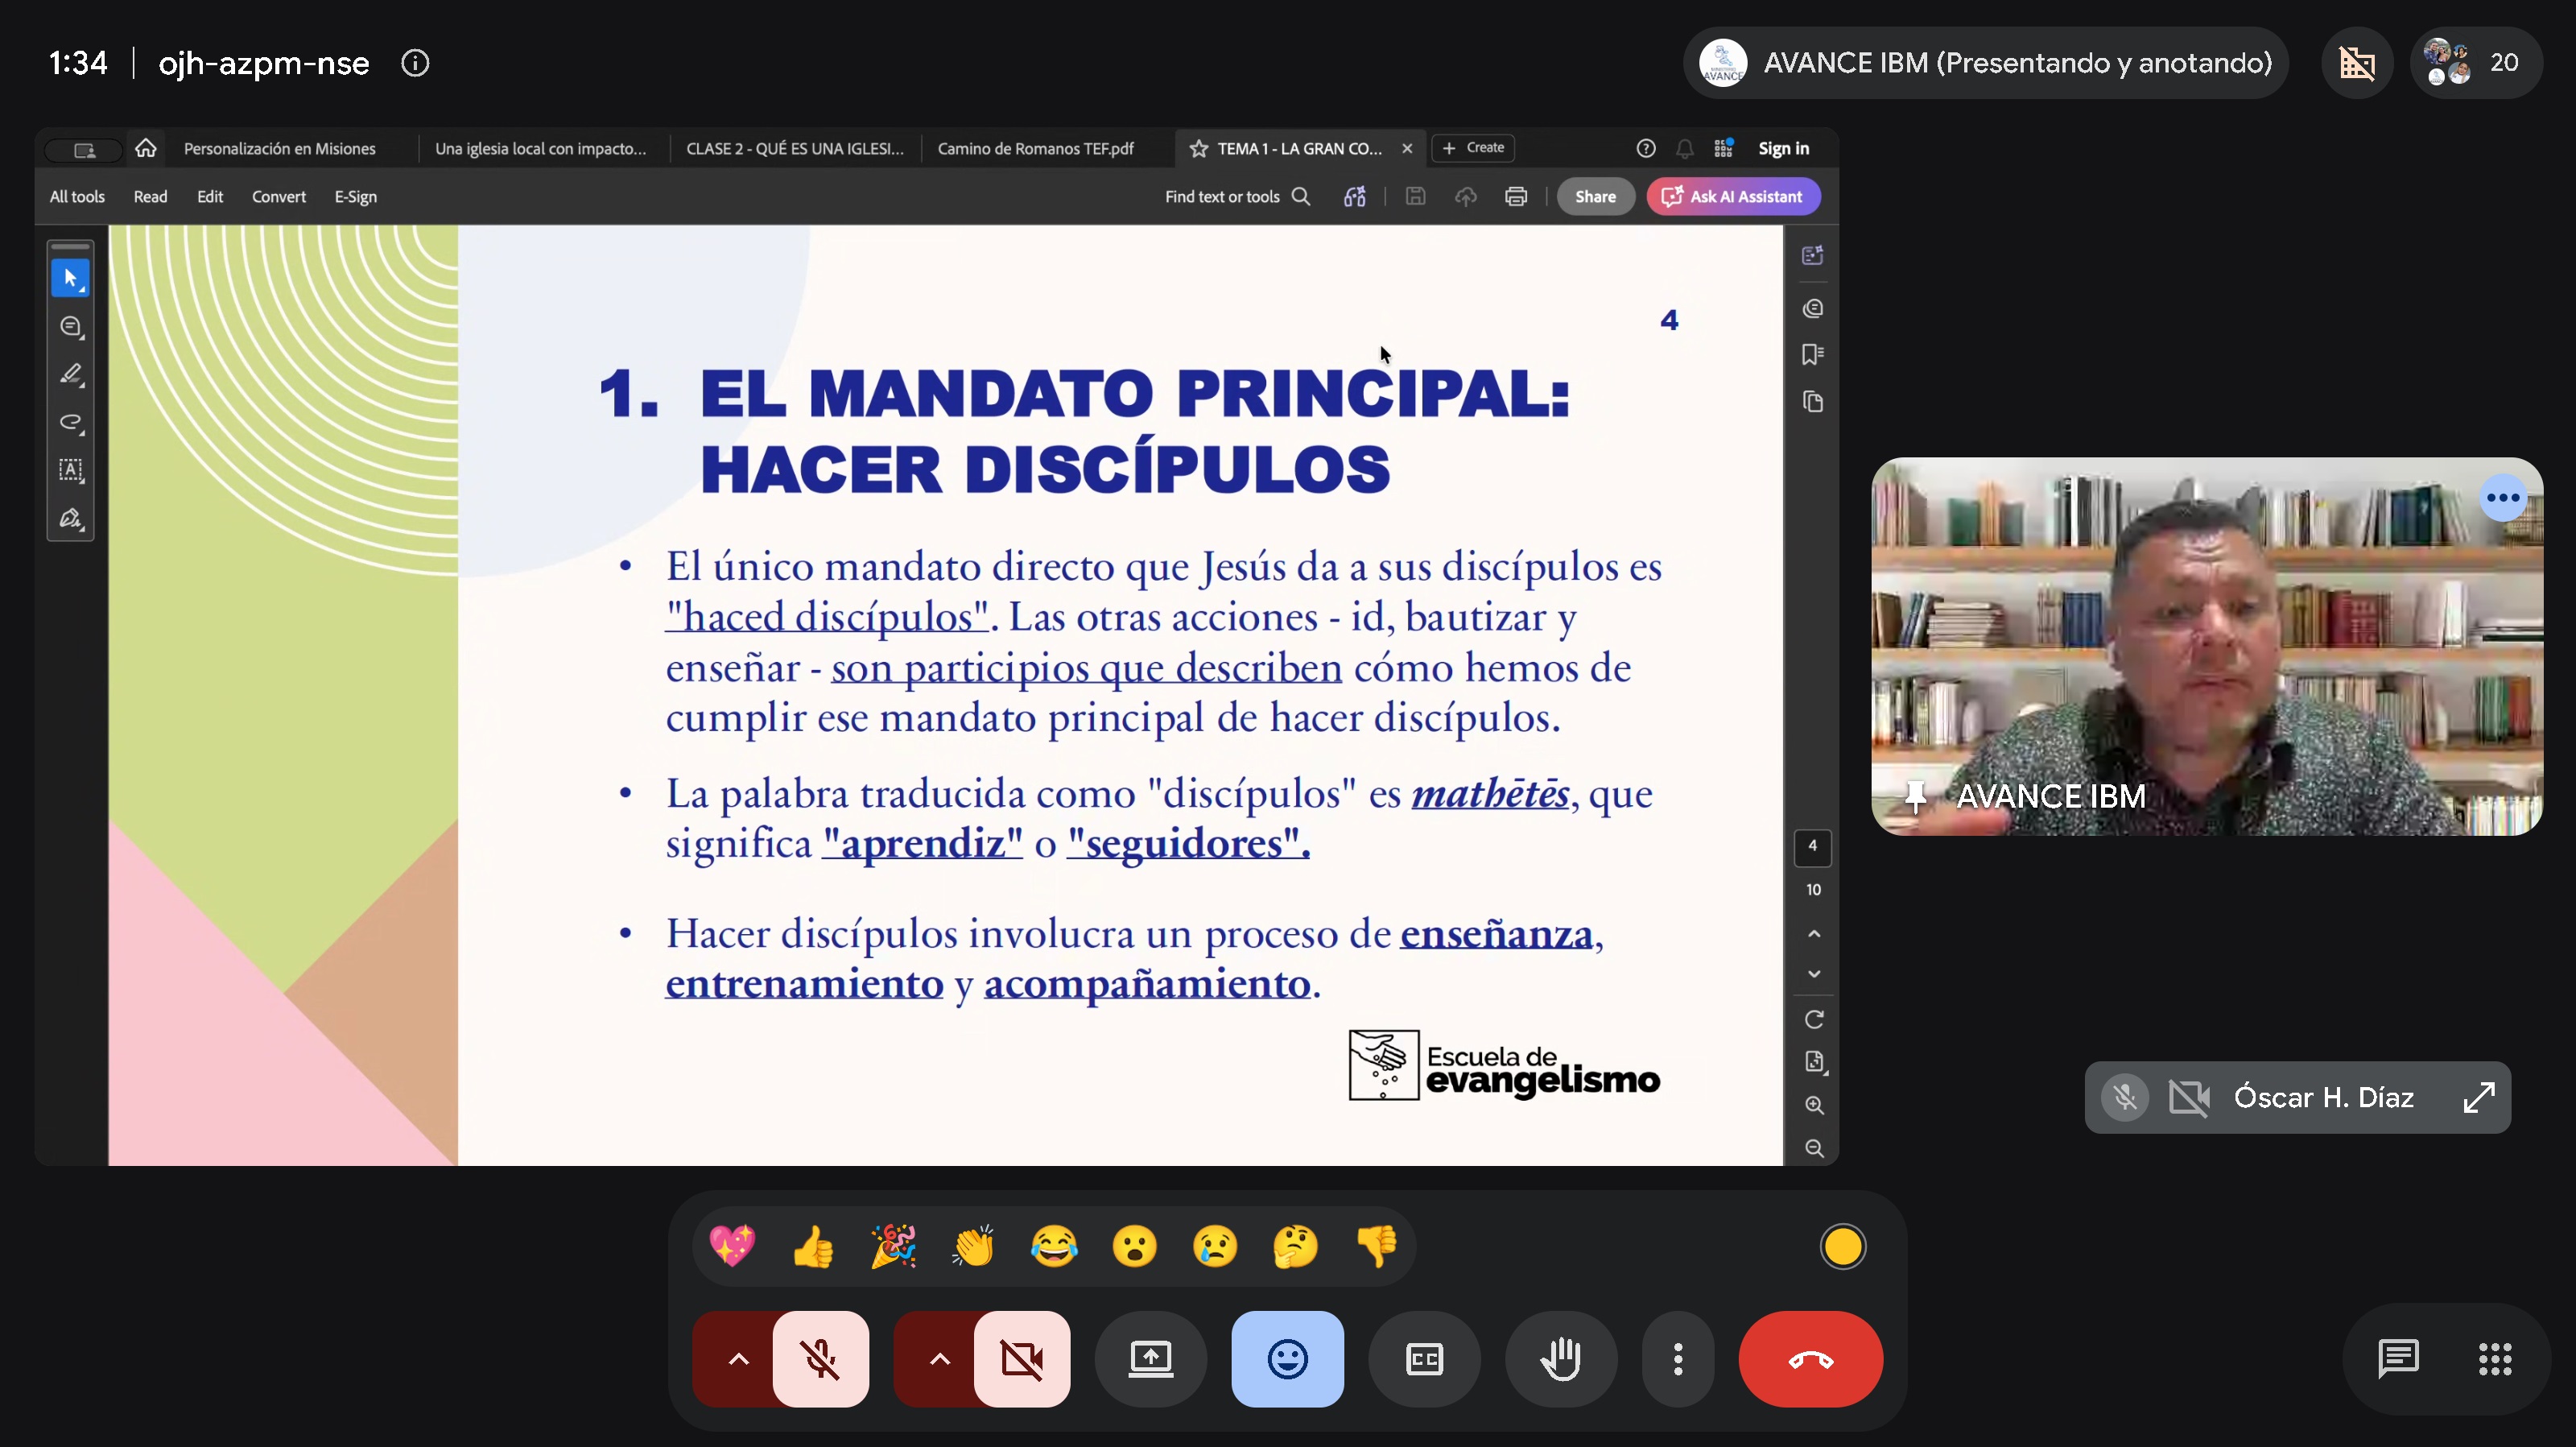Zoom in on the PDF page
The height and width of the screenshot is (1447, 2576).
(1813, 1105)
